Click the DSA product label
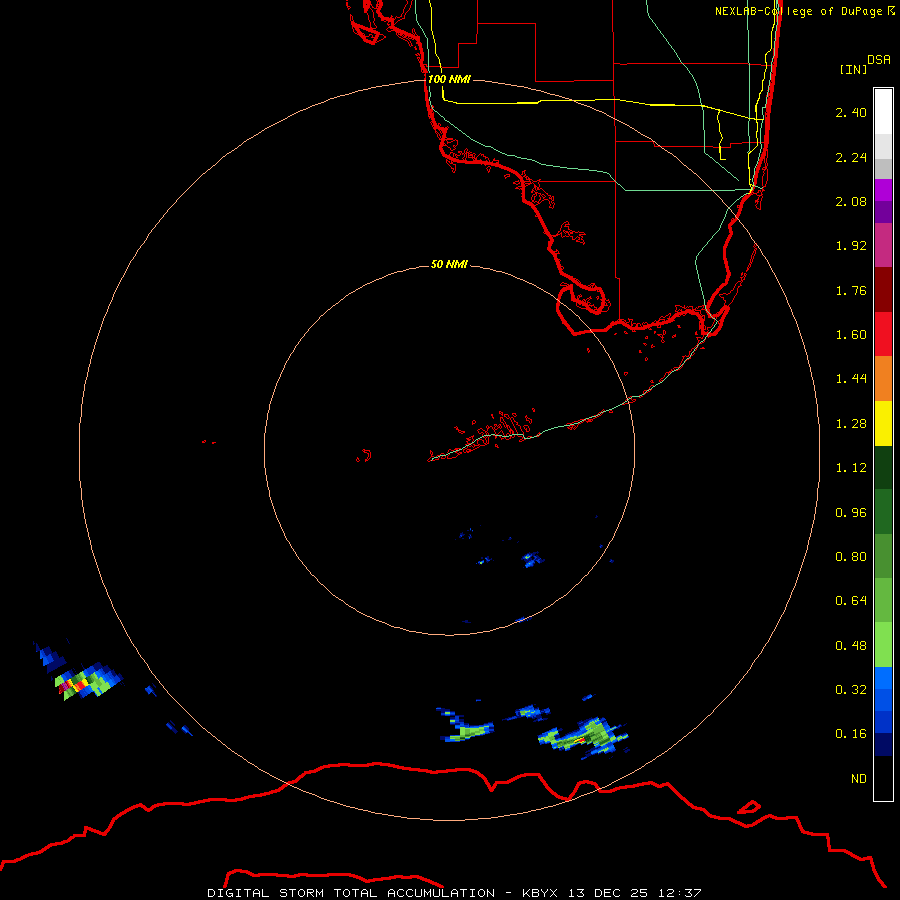Screen dimensions: 900x900 879,60
